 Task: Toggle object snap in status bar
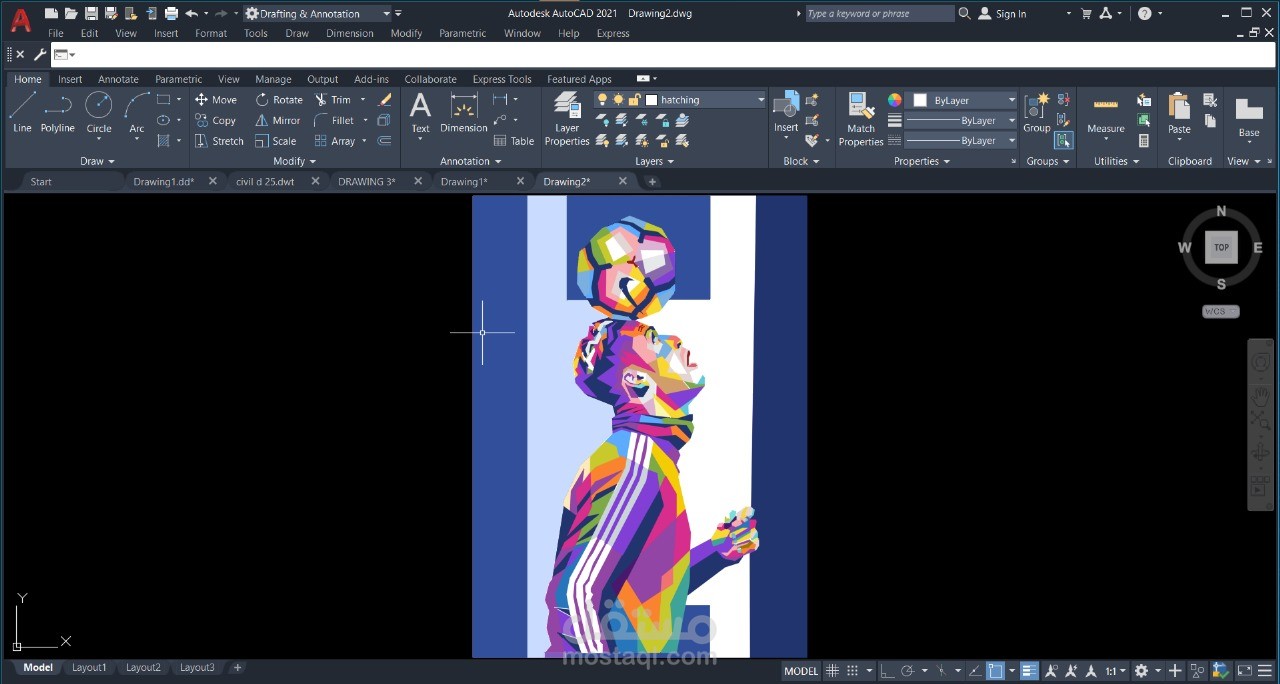click(995, 671)
